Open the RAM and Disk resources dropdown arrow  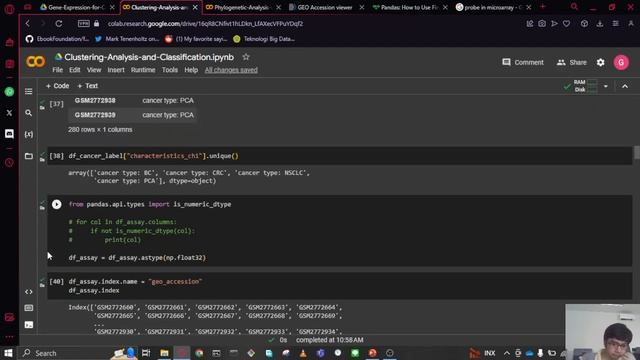[606, 86]
